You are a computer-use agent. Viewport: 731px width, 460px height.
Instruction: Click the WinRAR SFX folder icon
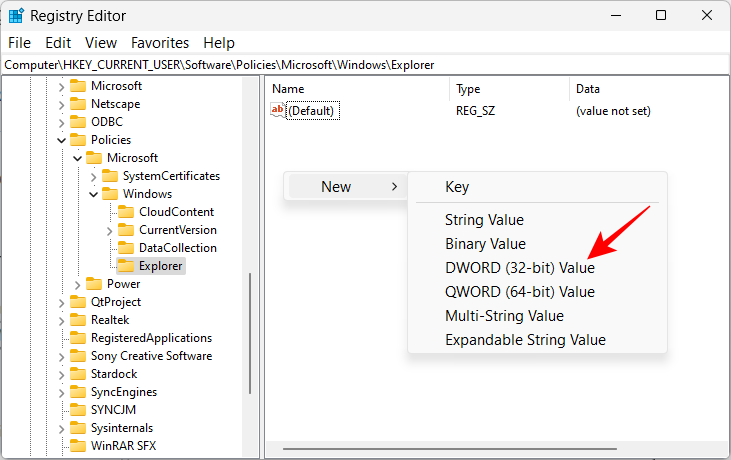click(77, 446)
